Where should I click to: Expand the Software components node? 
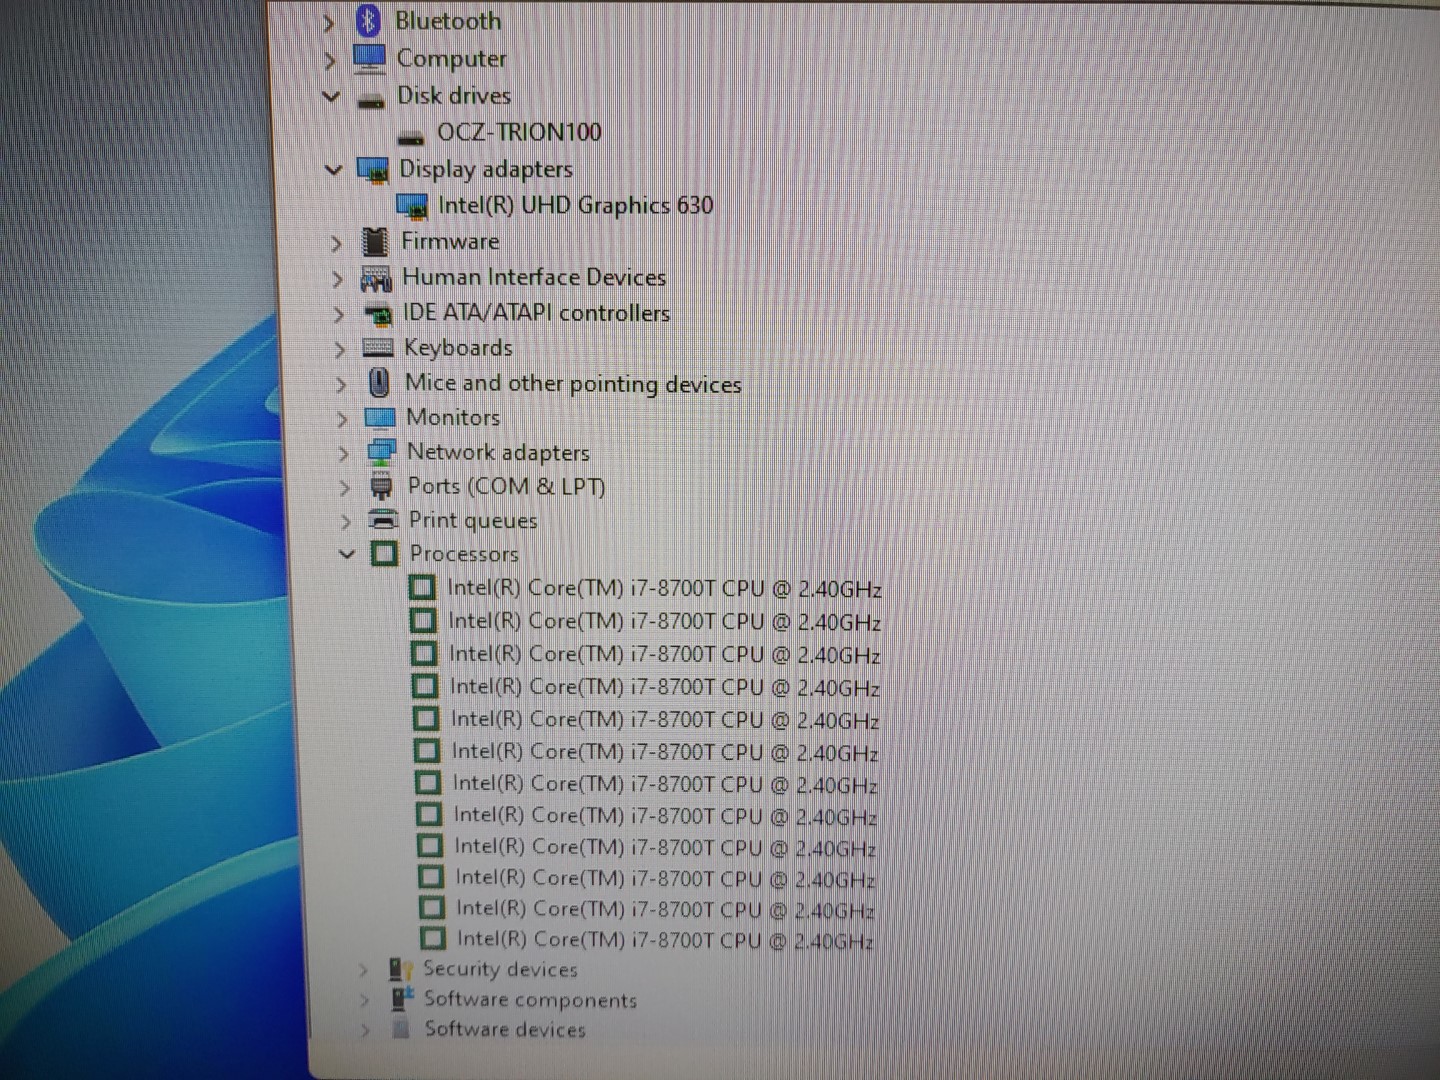pyautogui.click(x=364, y=1000)
